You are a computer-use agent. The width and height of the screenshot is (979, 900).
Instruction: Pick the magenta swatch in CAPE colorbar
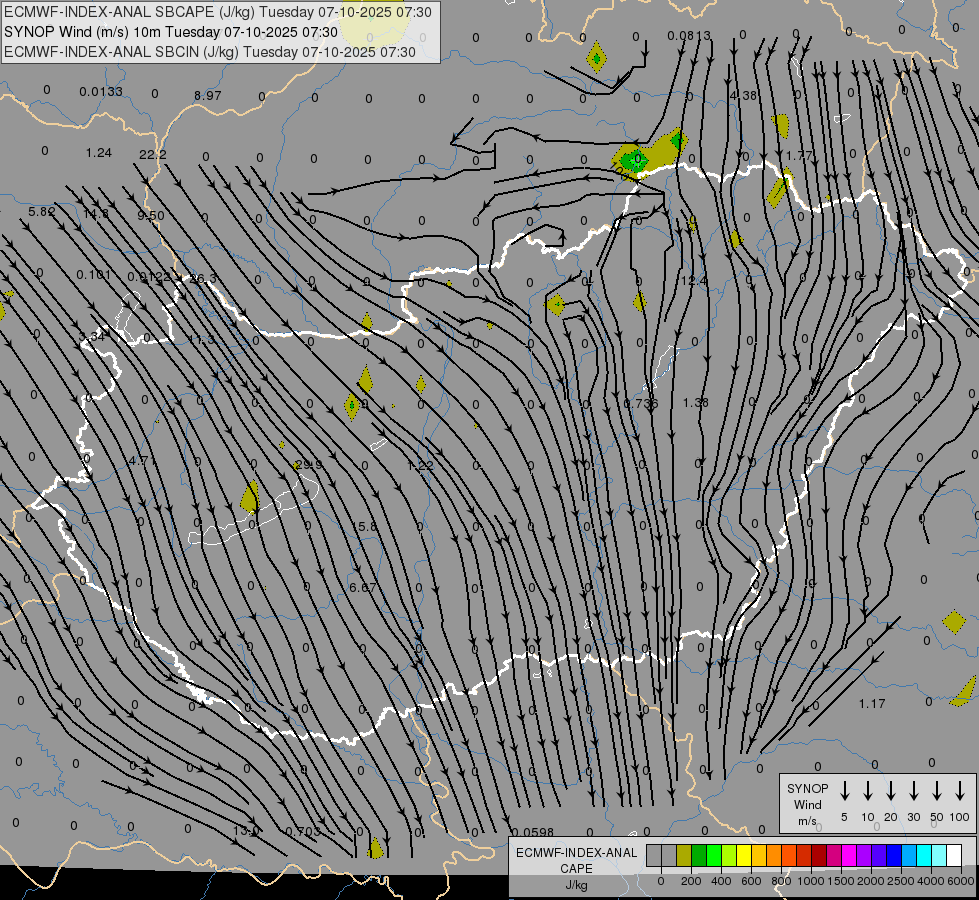849,855
